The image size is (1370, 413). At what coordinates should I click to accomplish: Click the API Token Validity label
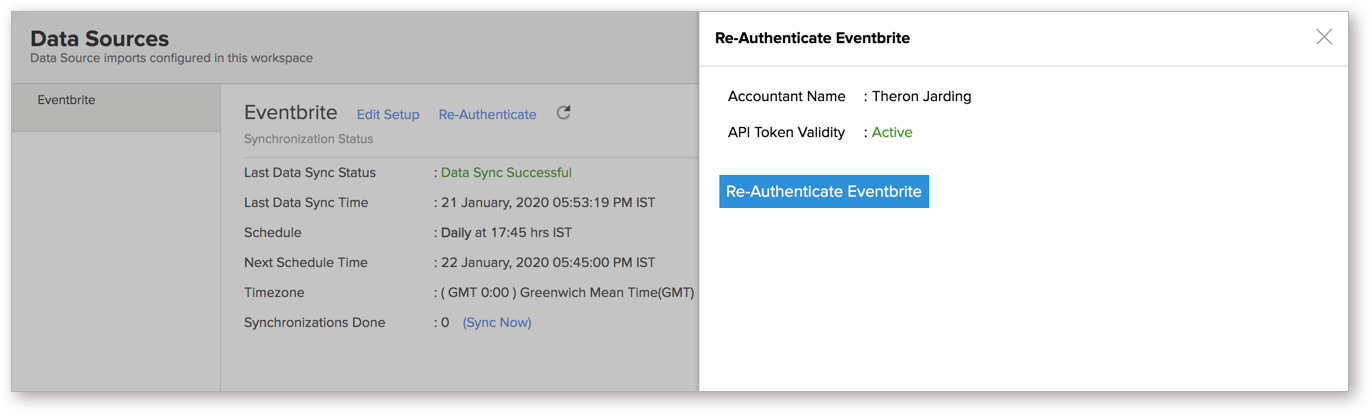786,132
